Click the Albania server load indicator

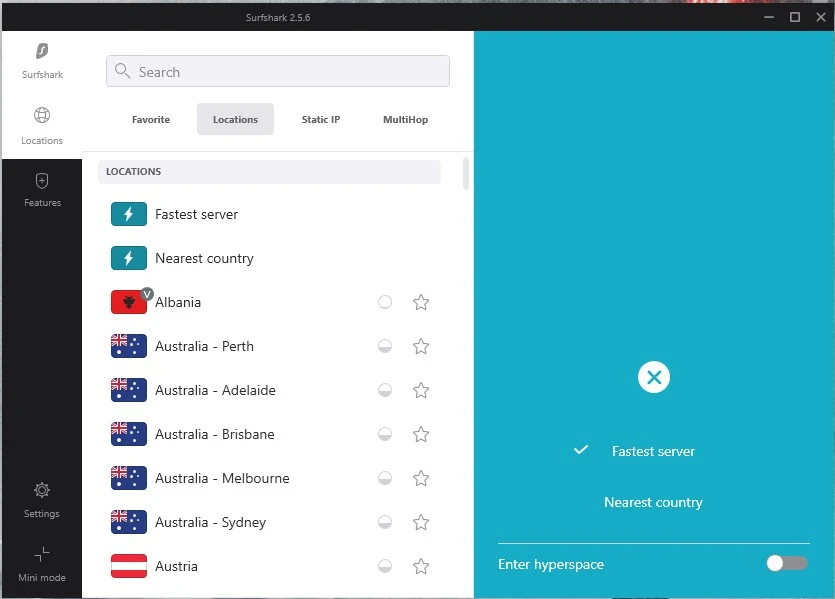(385, 302)
